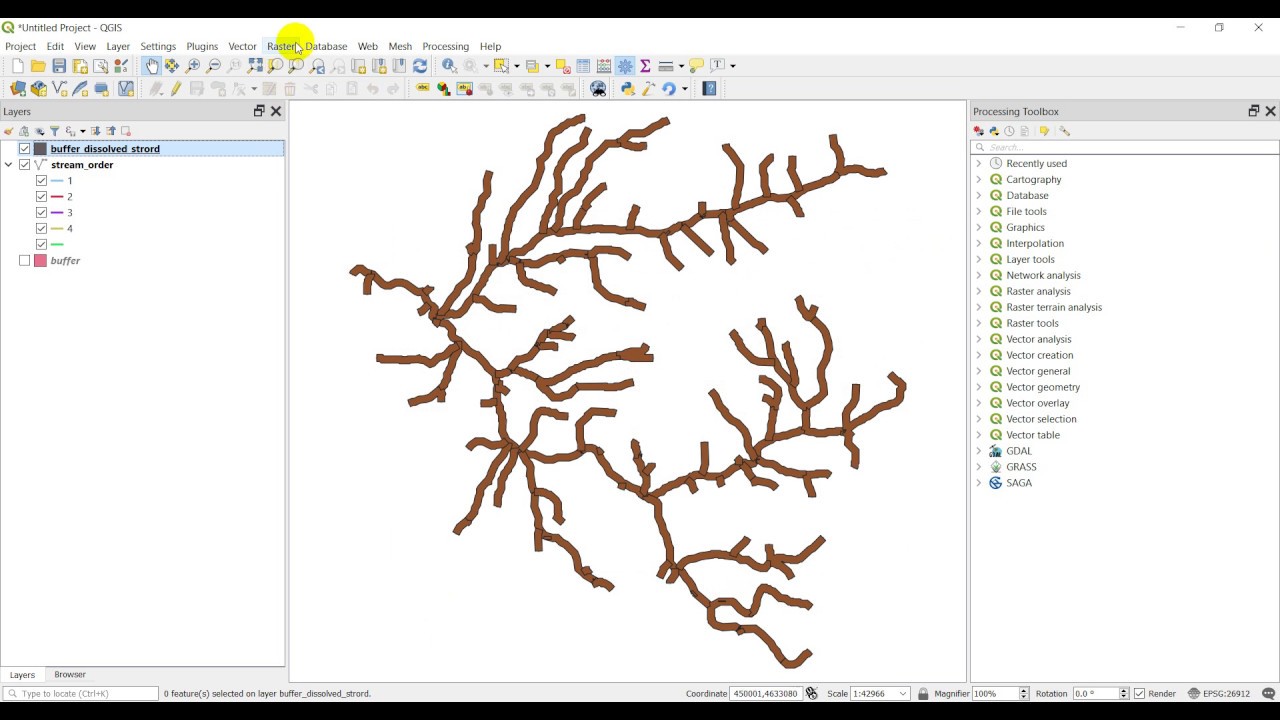The width and height of the screenshot is (1280, 720).
Task: Click the Open Layer Styling brush icon
Action: pos(9,131)
